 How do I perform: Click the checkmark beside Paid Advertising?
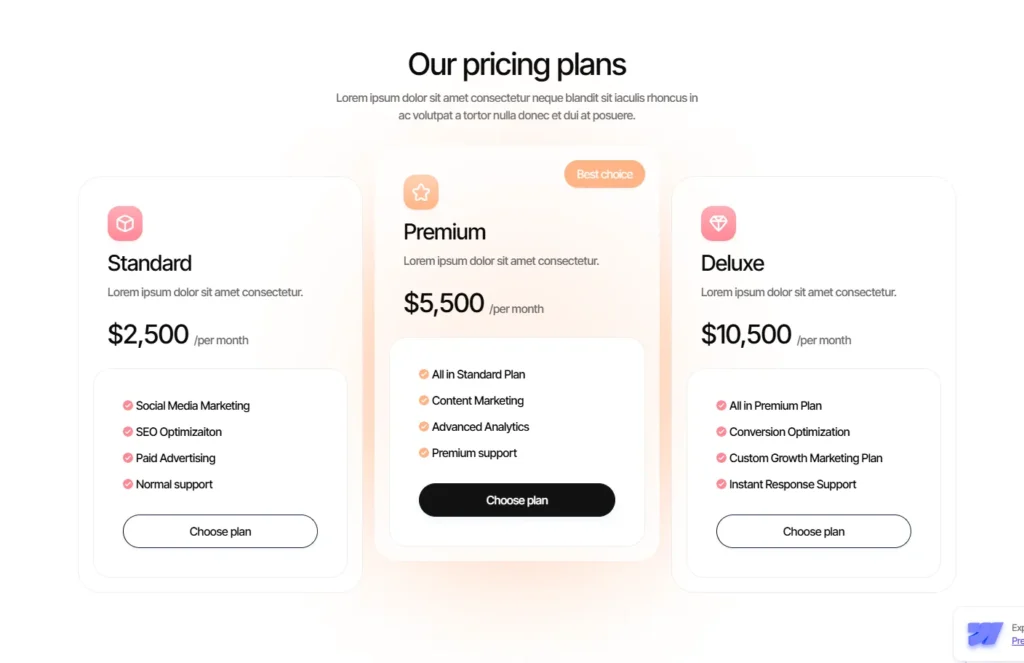tap(128, 458)
